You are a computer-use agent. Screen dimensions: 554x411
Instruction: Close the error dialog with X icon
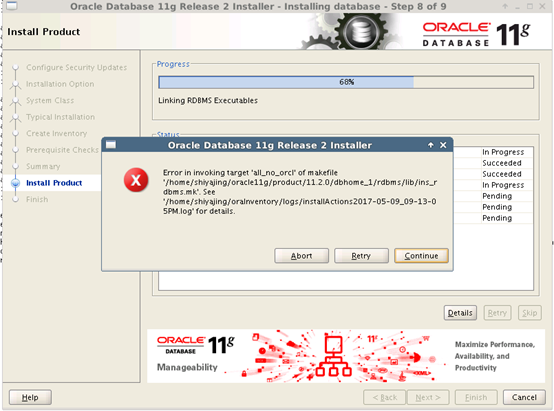click(x=443, y=145)
